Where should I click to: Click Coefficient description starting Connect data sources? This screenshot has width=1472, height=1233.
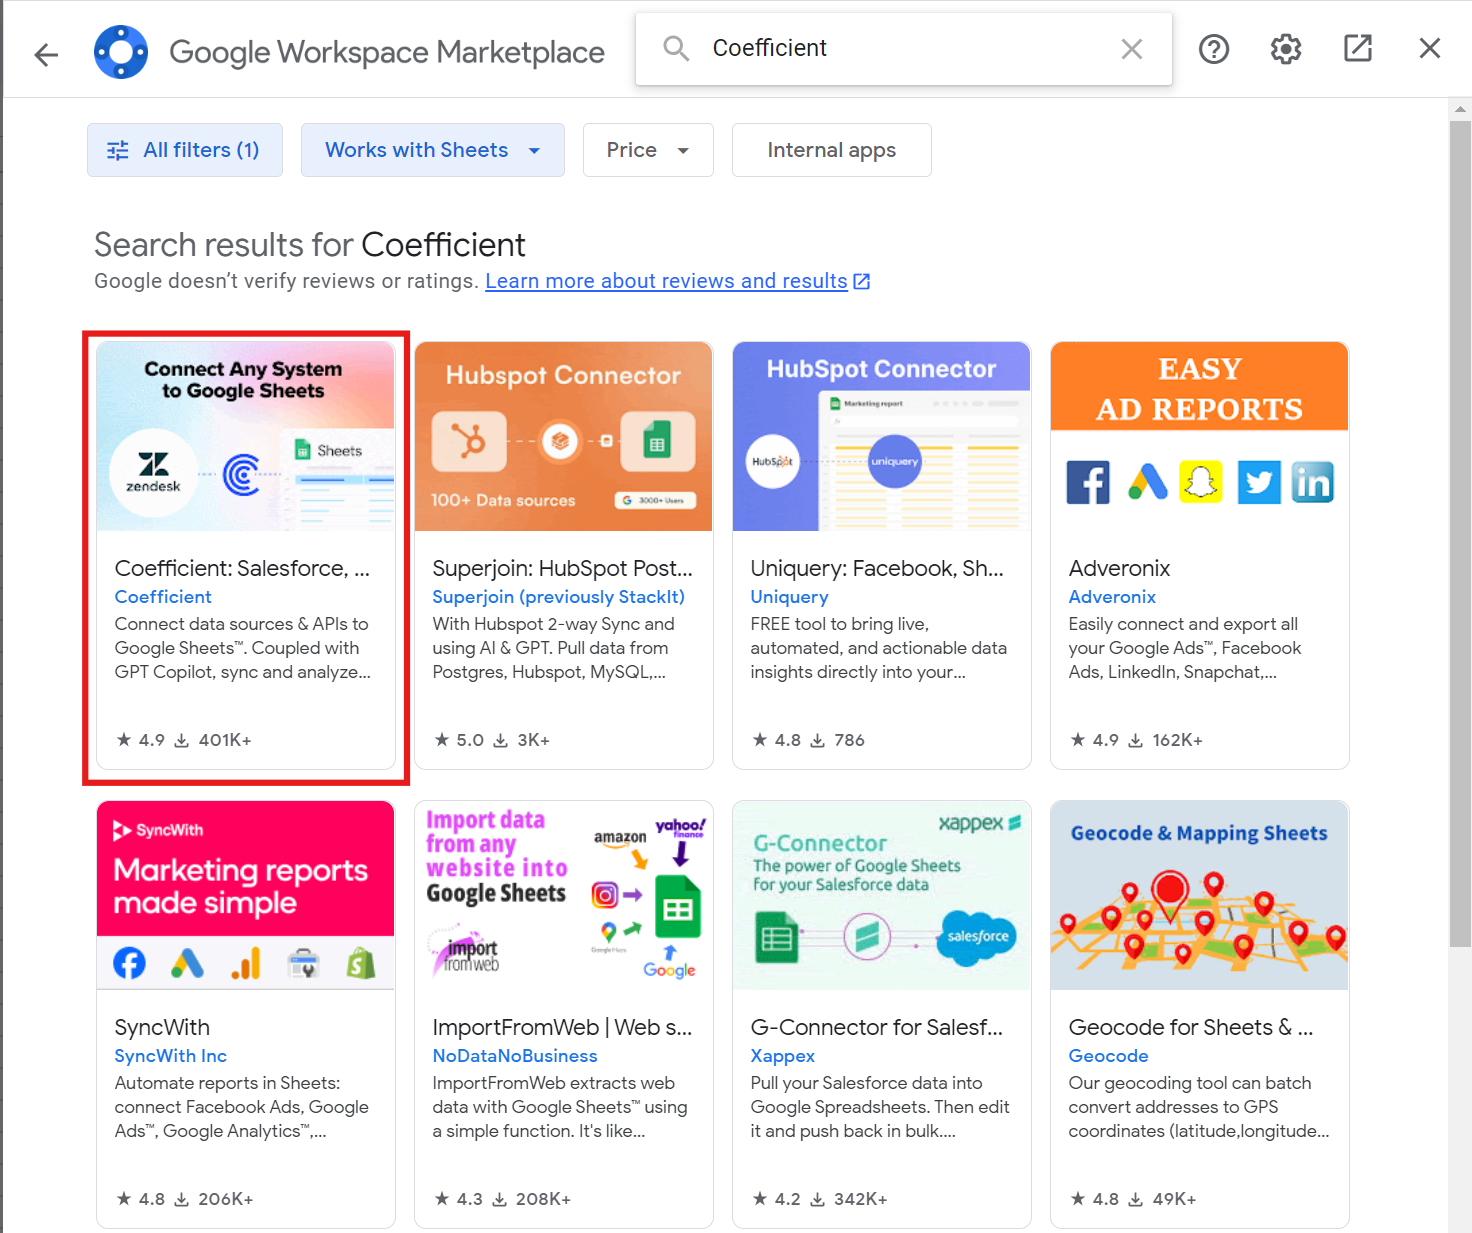pyautogui.click(x=243, y=648)
